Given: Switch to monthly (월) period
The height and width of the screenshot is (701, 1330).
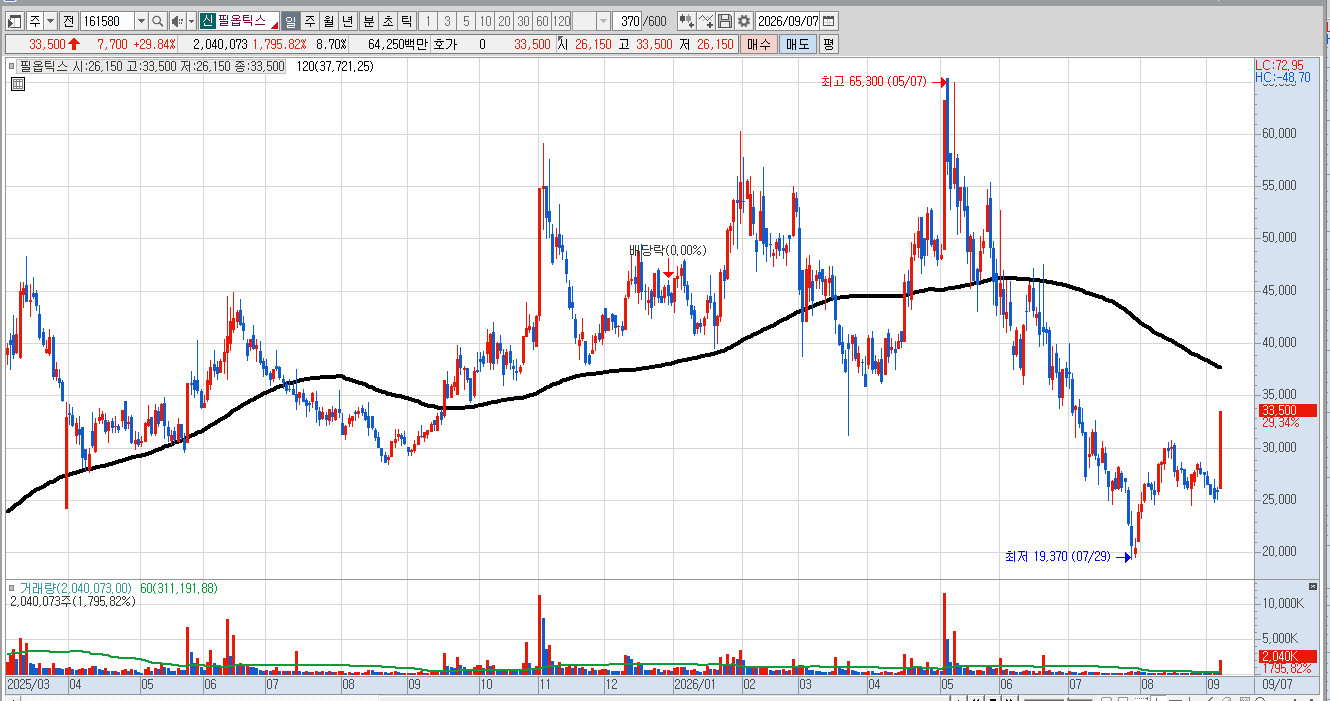Looking at the screenshot, I should [329, 21].
